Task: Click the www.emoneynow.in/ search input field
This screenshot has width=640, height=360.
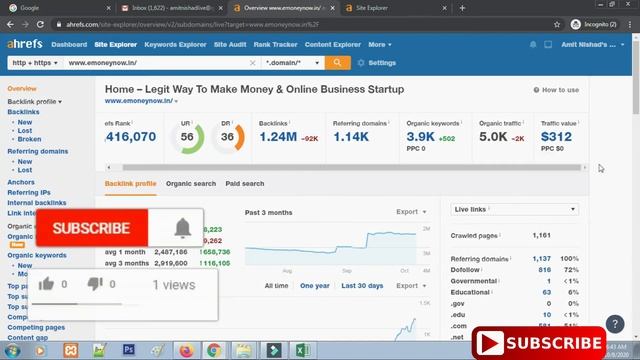Action: [157, 63]
